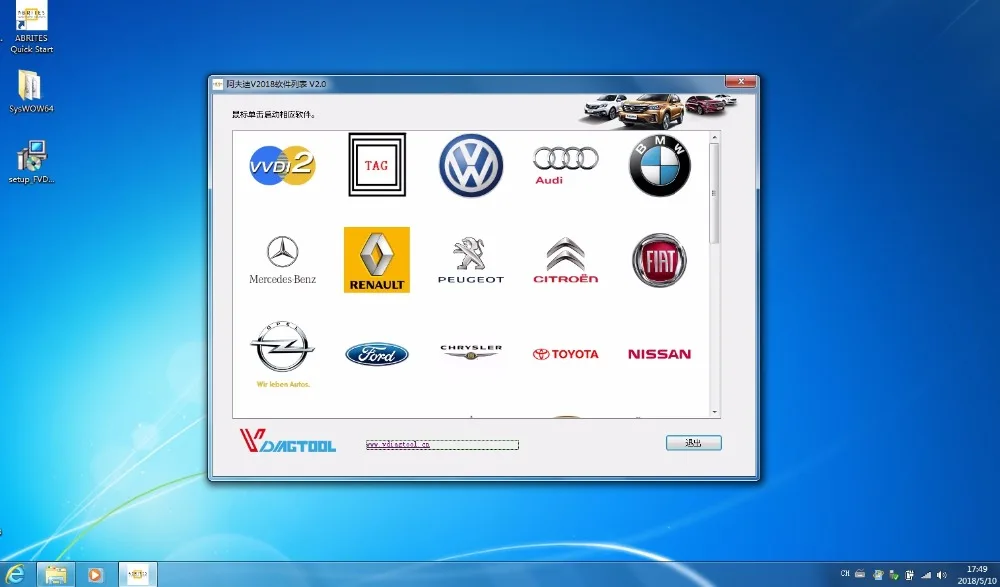Image resolution: width=1000 pixels, height=587 pixels.
Task: Click the www.vdiagtool.cn website link
Action: coord(398,445)
